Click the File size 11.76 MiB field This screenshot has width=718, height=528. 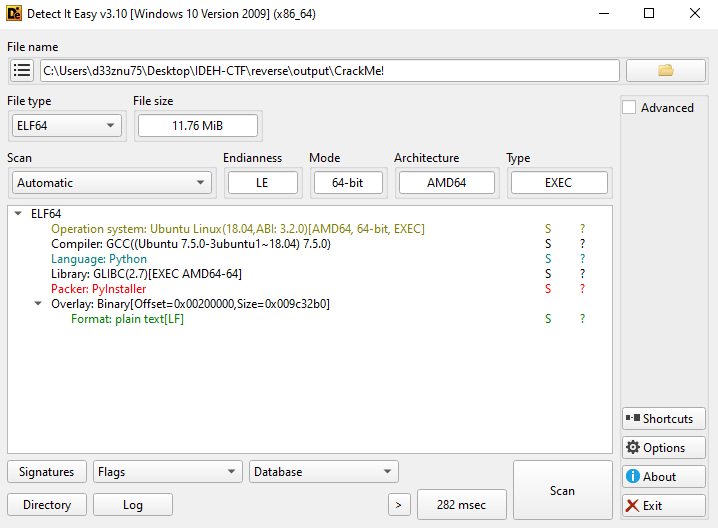click(198, 125)
